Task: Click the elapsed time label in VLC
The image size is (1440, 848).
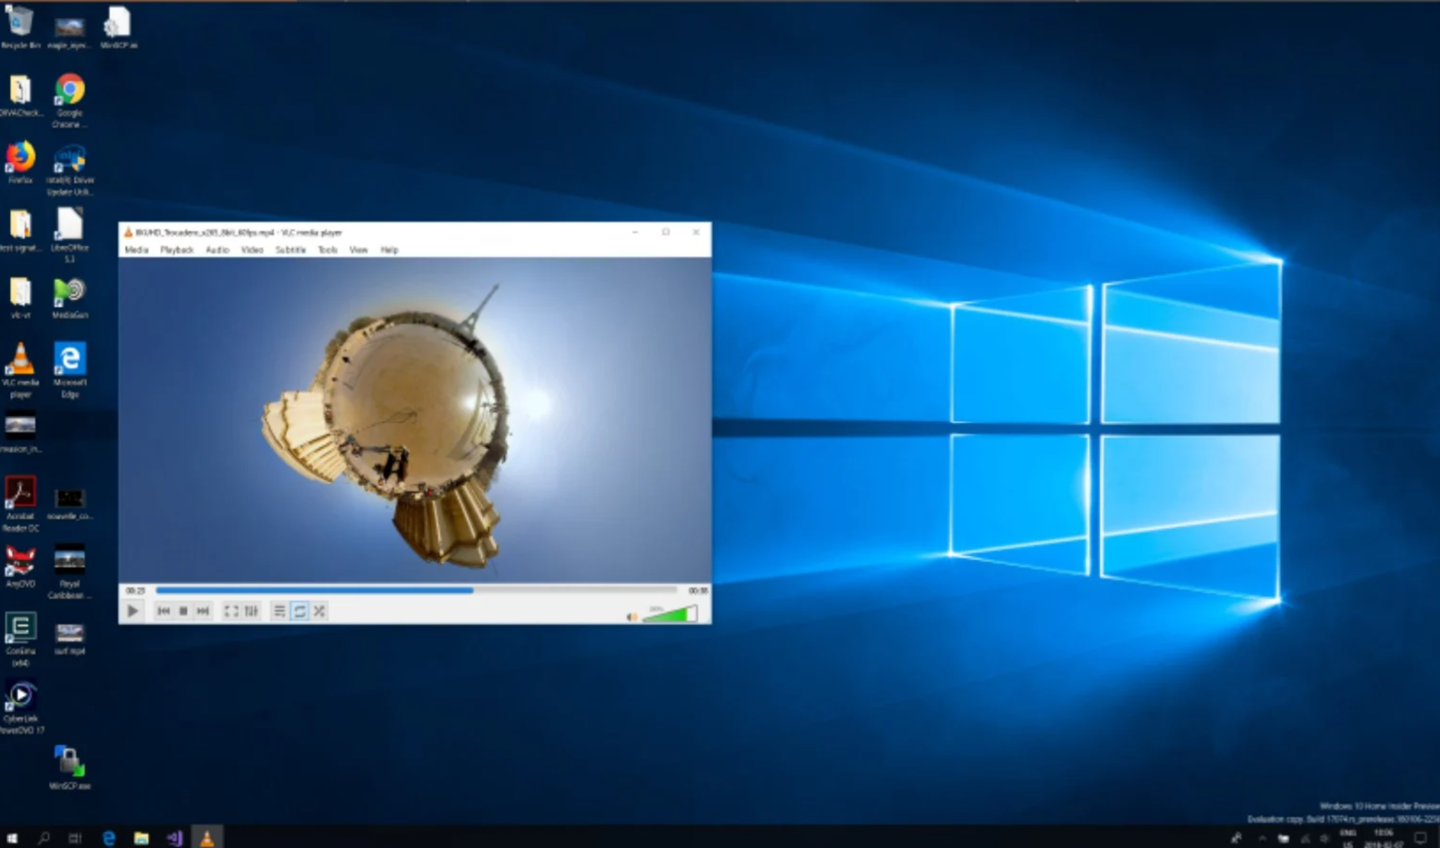Action: point(136,591)
